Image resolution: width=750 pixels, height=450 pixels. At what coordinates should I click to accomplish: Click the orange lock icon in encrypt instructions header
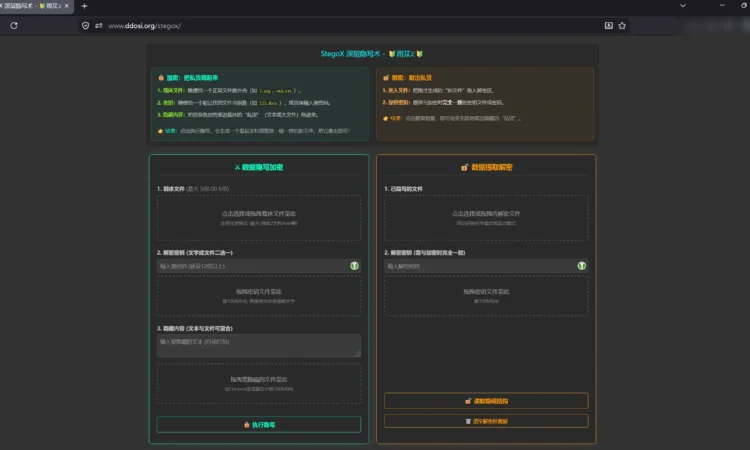[x=161, y=77]
